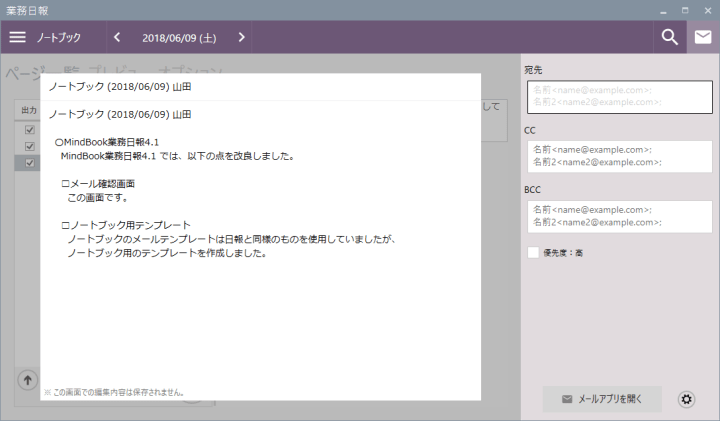Click 出力 column header

(x=29, y=110)
